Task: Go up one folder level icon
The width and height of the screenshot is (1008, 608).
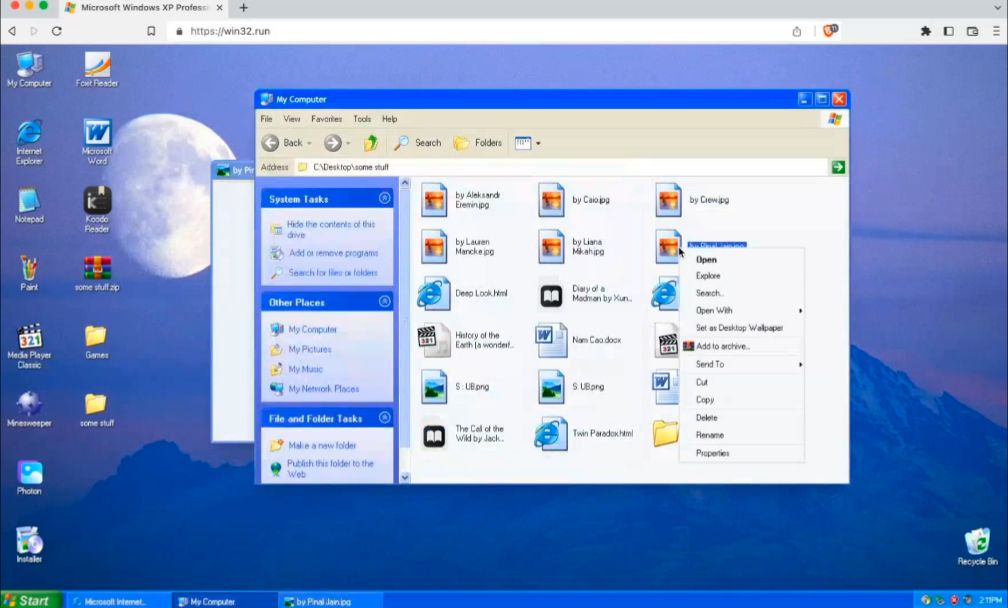Action: [371, 143]
